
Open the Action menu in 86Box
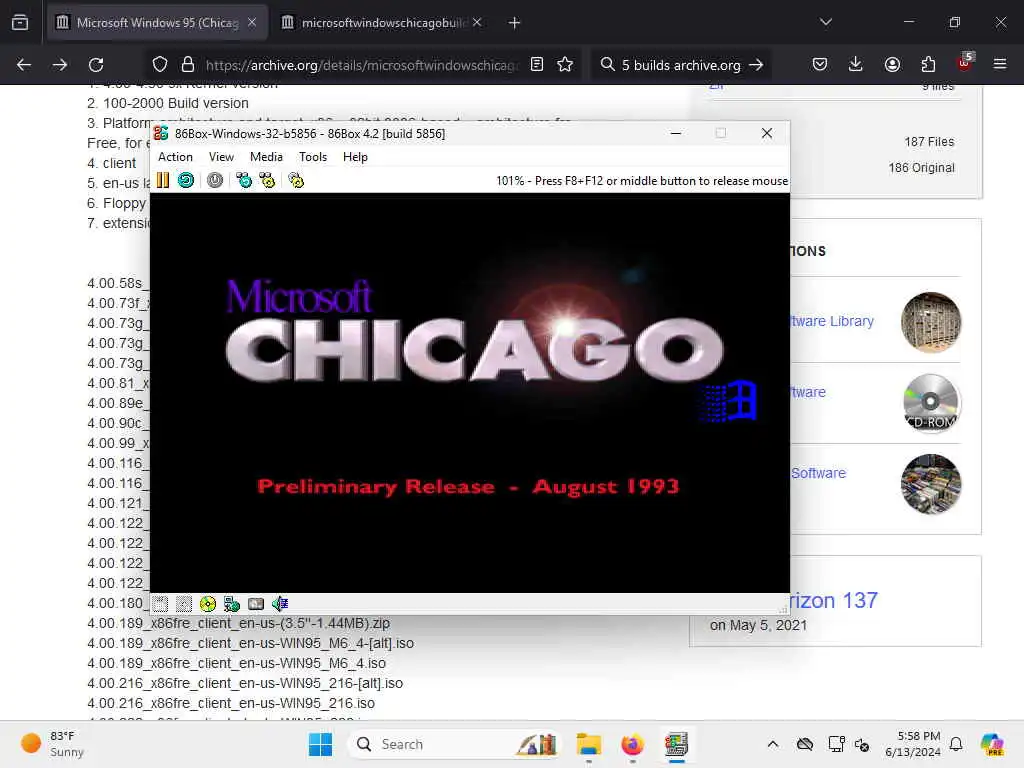click(x=175, y=157)
